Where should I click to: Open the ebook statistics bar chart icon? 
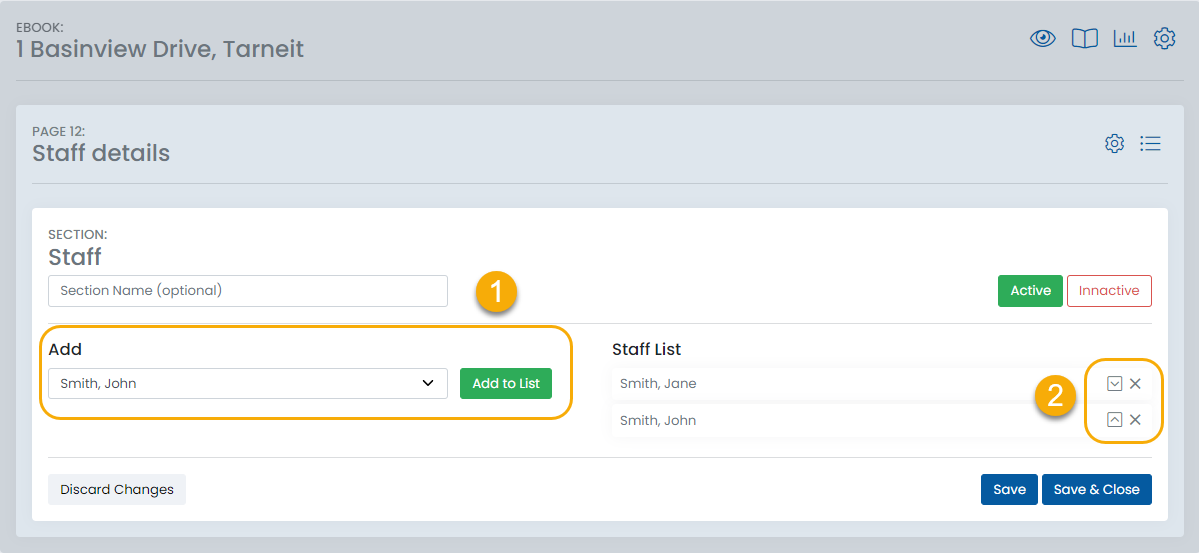(x=1125, y=39)
